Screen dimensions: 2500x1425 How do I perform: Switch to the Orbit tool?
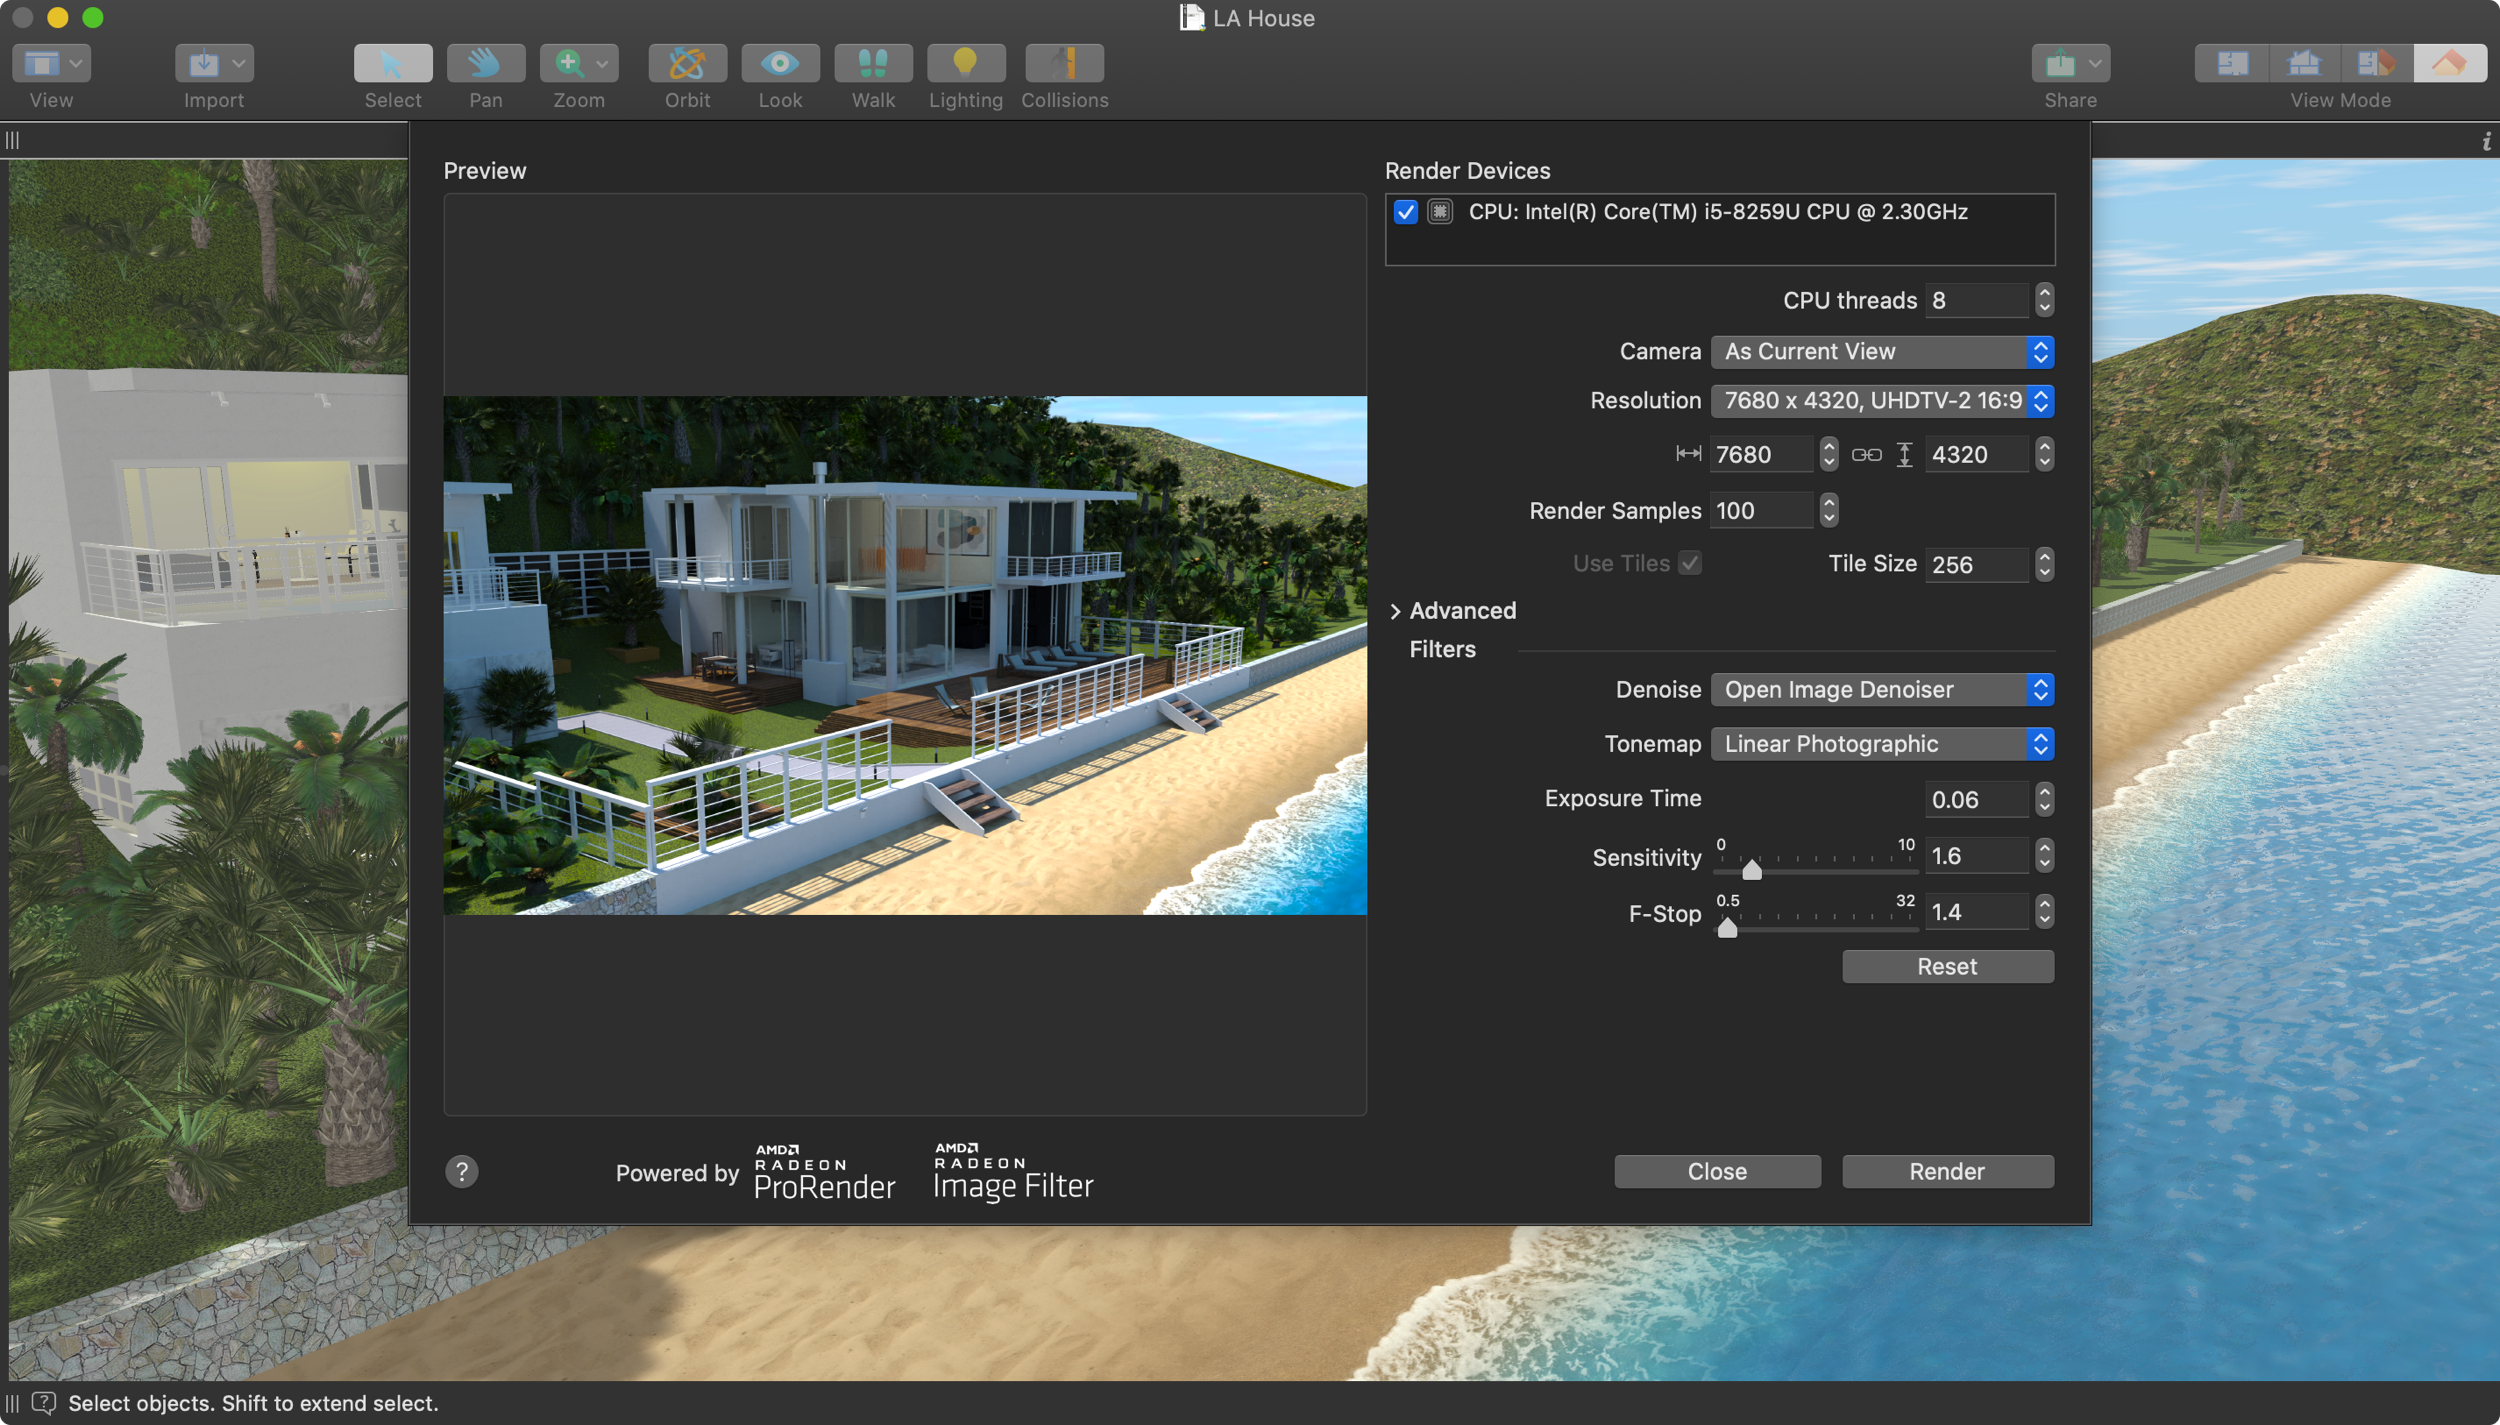click(687, 63)
